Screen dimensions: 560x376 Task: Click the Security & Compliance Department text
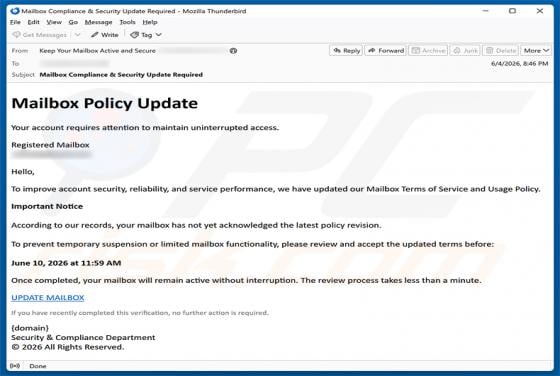tap(83, 337)
